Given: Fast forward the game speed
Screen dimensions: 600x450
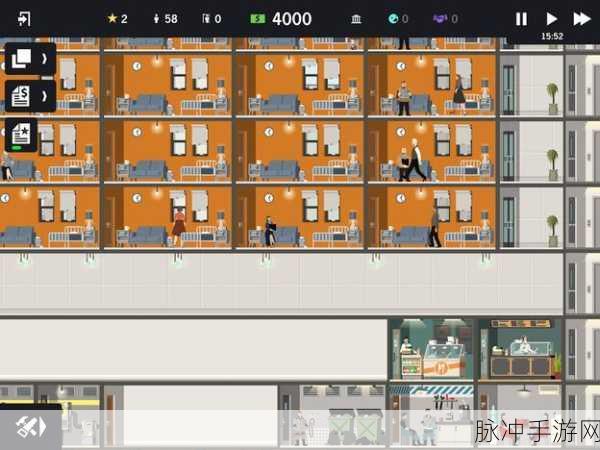Looking at the screenshot, I should coord(582,18).
